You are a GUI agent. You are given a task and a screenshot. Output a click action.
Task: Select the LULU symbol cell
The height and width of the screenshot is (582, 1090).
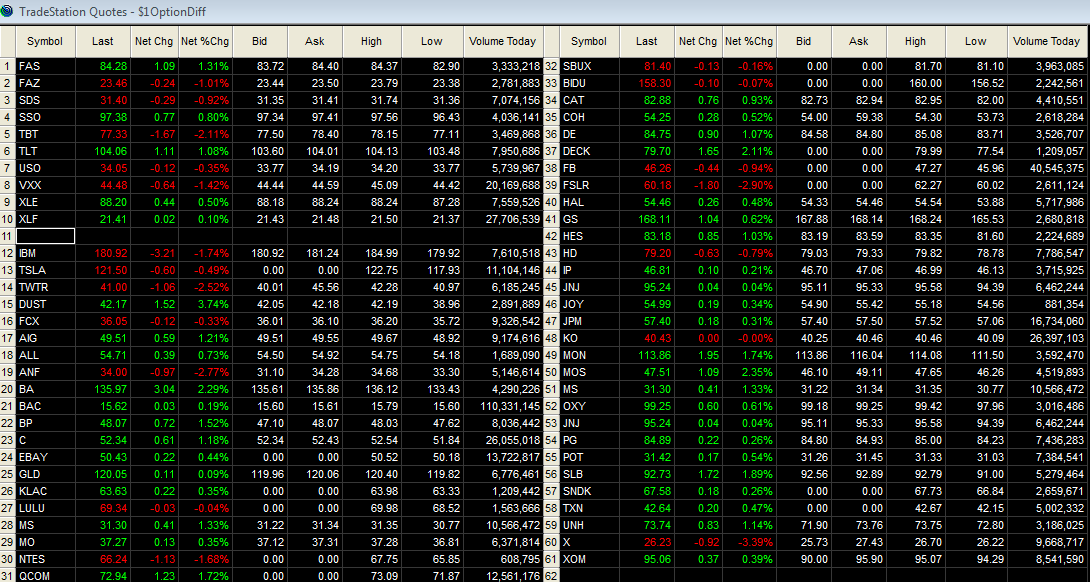tap(45, 508)
